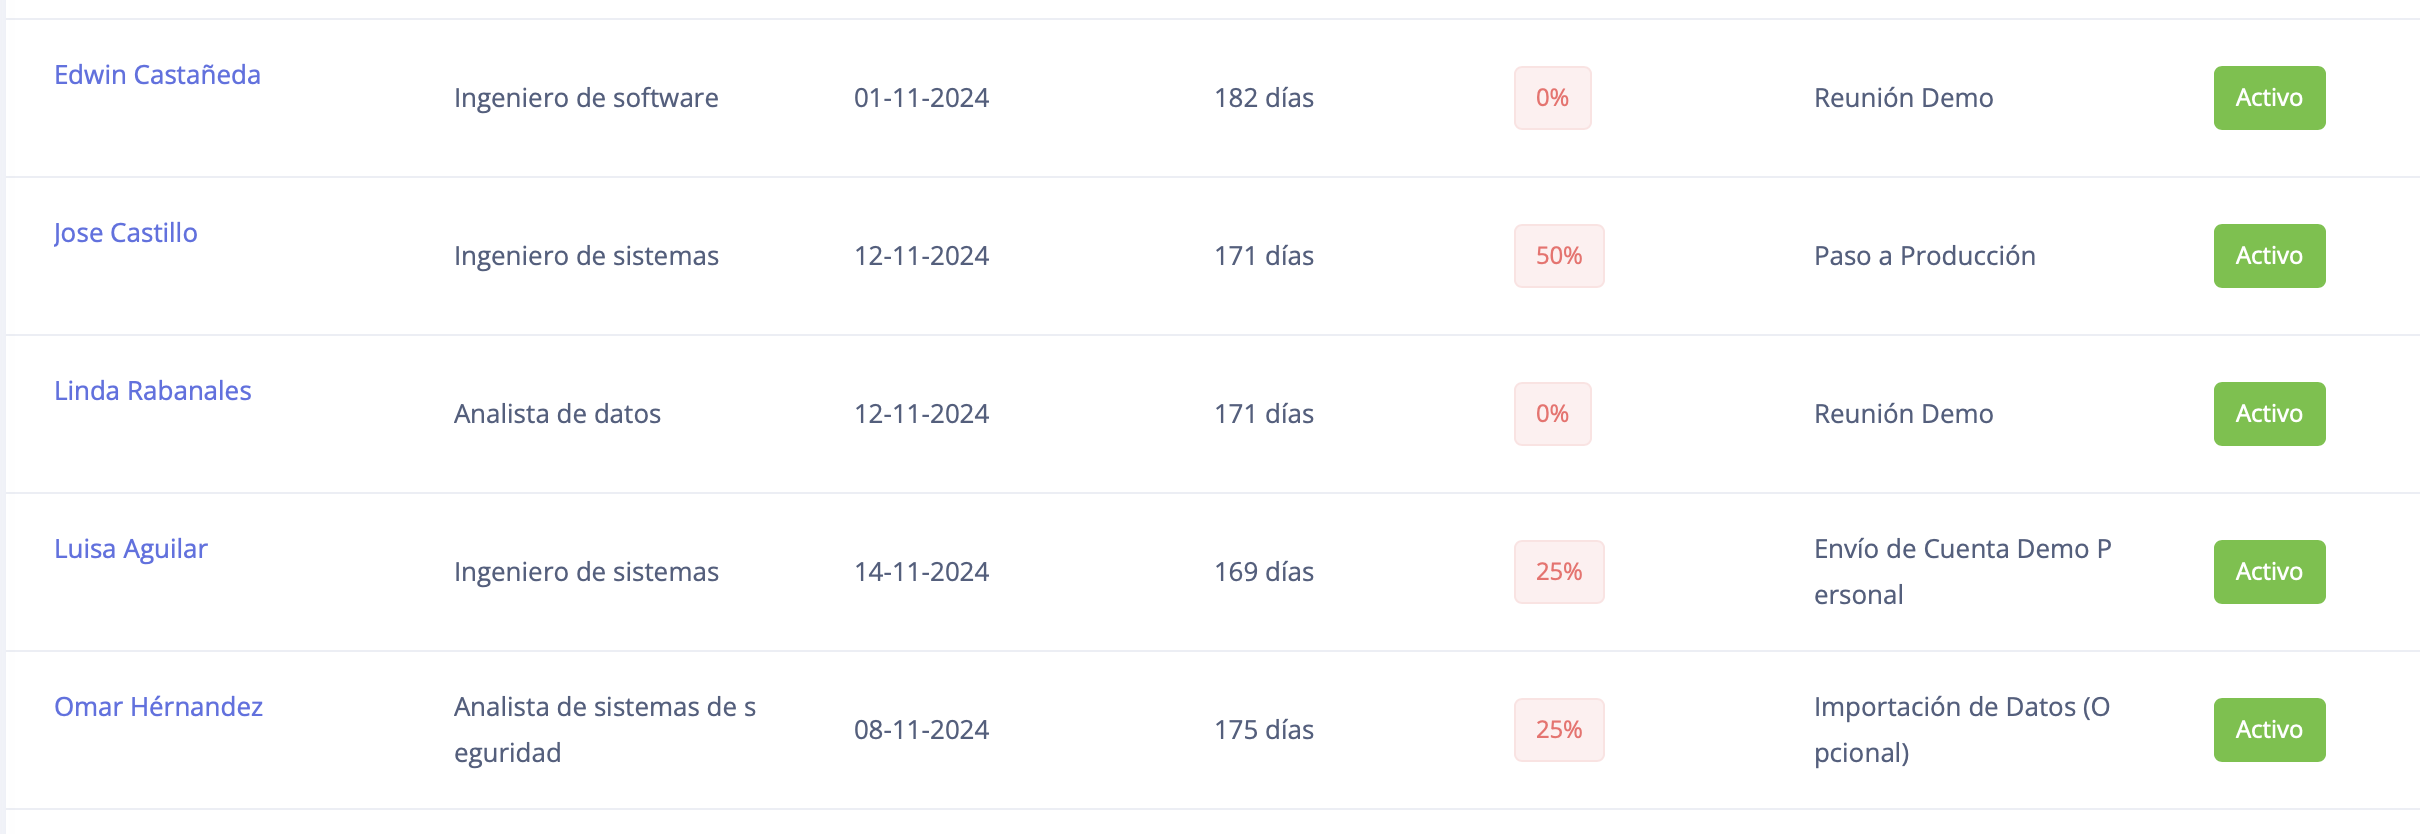Open Jose Castillo's profile link

coord(126,233)
